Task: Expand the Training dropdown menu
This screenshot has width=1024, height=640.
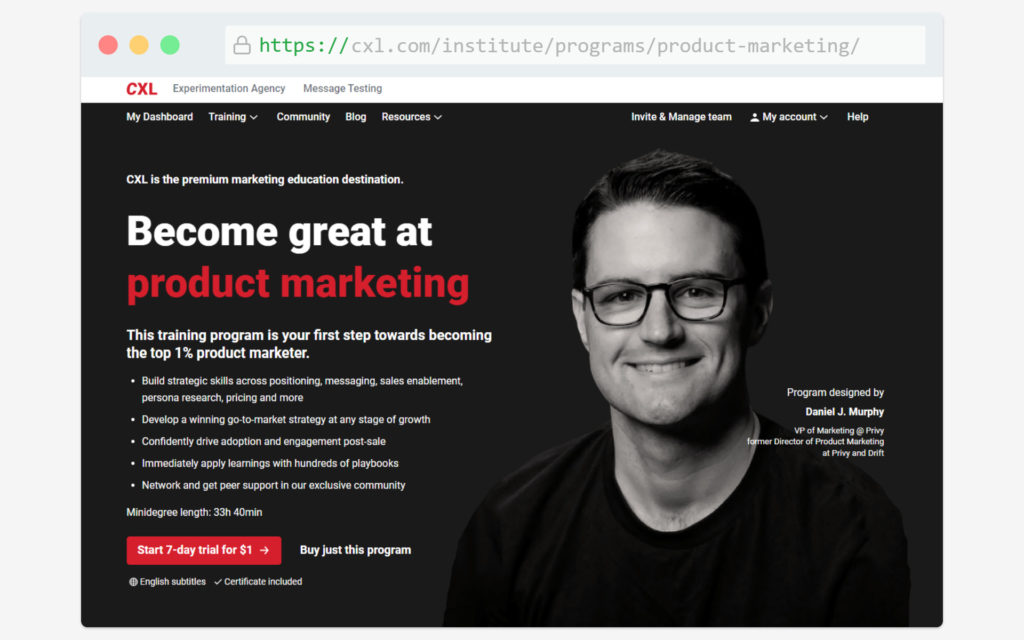Action: coord(233,117)
